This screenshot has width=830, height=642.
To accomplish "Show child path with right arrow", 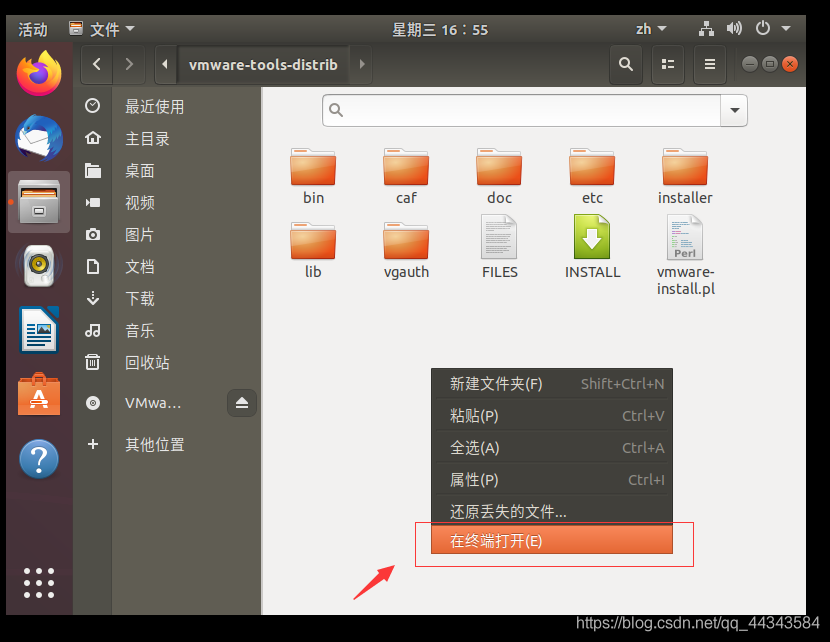I will [x=362, y=65].
